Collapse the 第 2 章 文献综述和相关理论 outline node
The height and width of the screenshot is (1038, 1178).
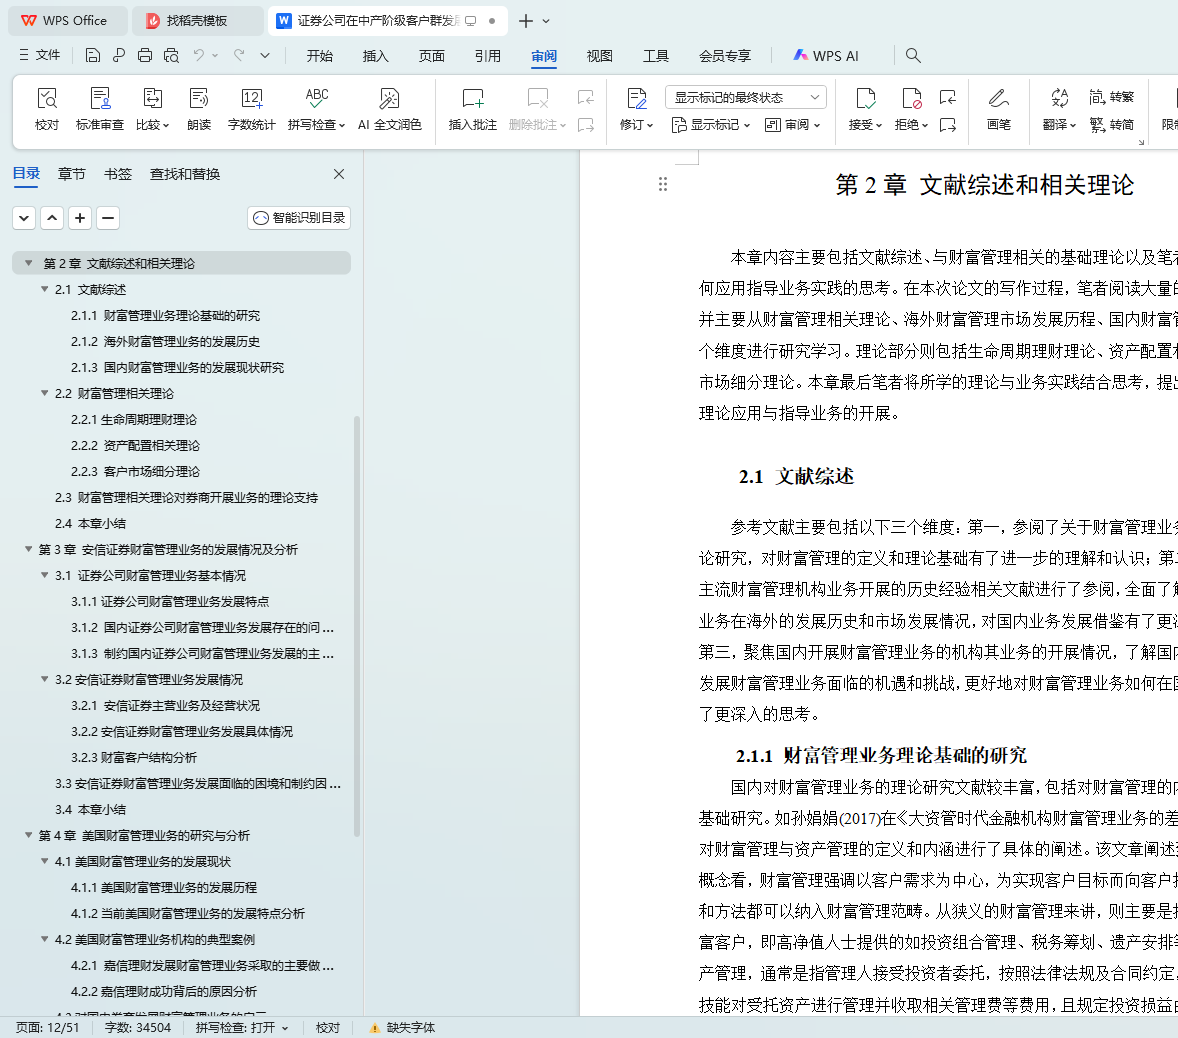click(x=29, y=263)
